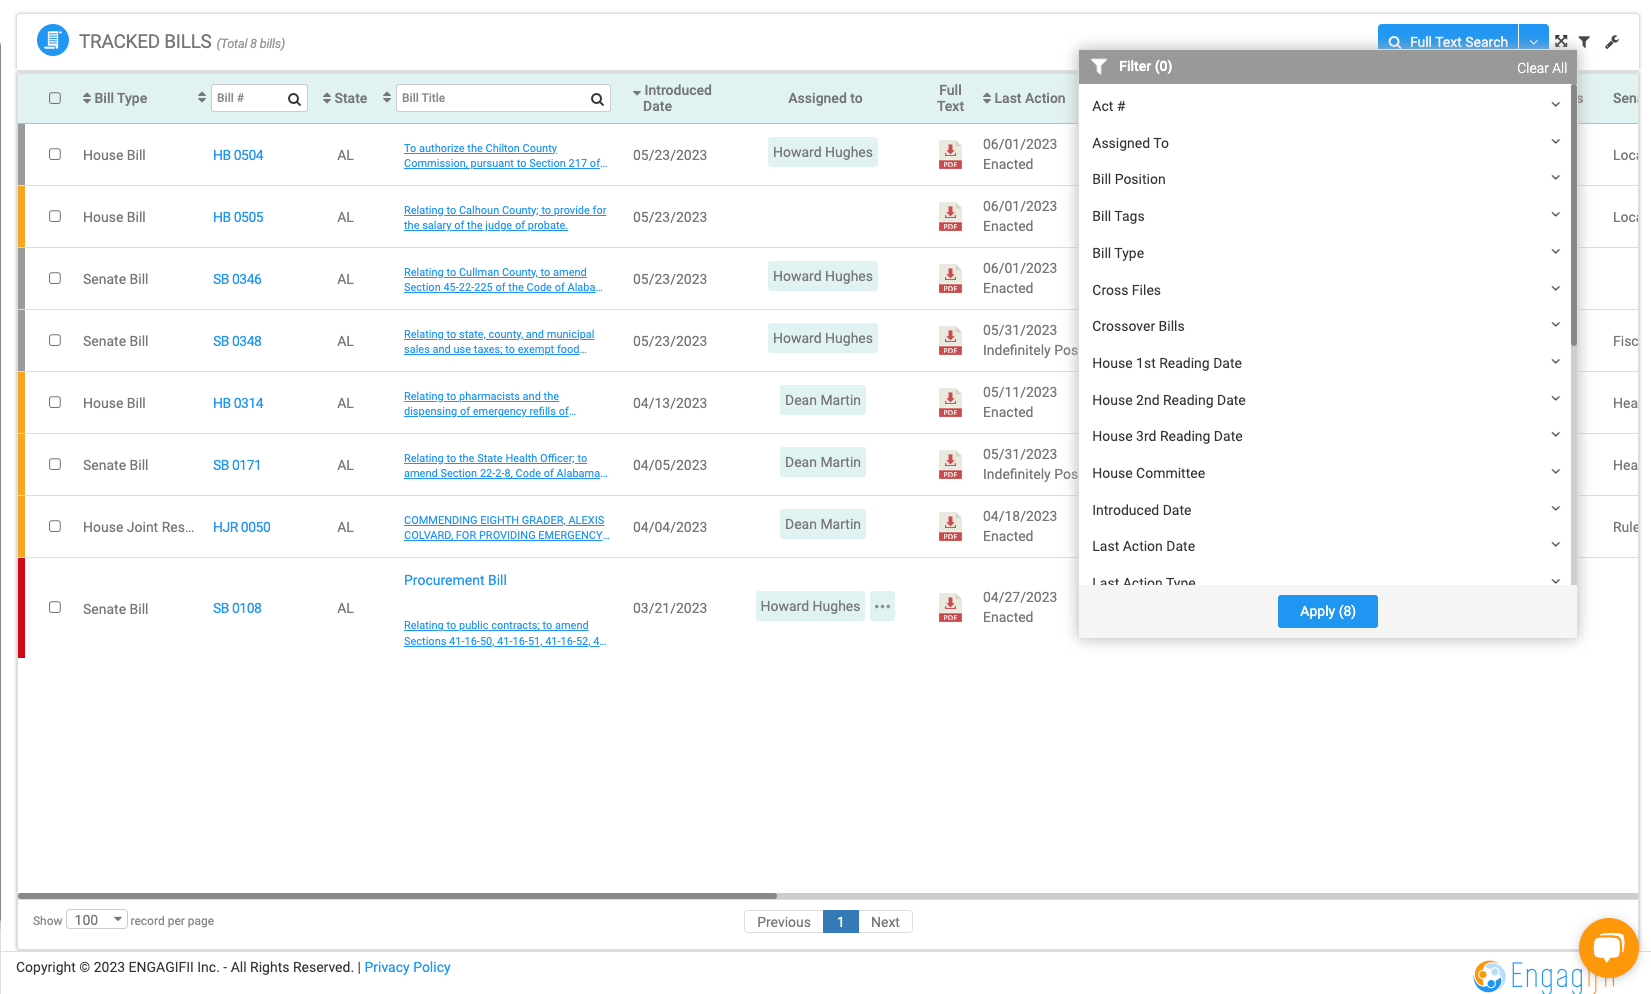This screenshot has width=1651, height=994.
Task: Download PDF for bill HB 0314
Action: (x=950, y=403)
